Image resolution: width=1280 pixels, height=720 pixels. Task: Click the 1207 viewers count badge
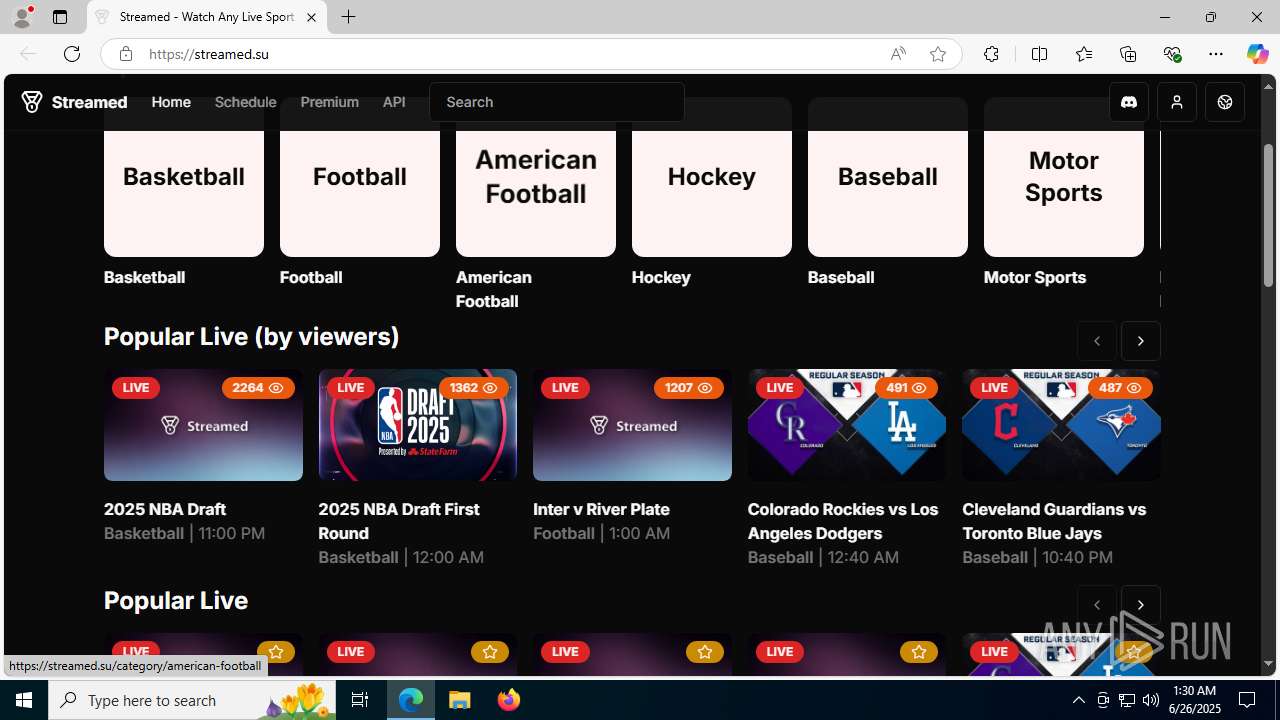point(687,388)
